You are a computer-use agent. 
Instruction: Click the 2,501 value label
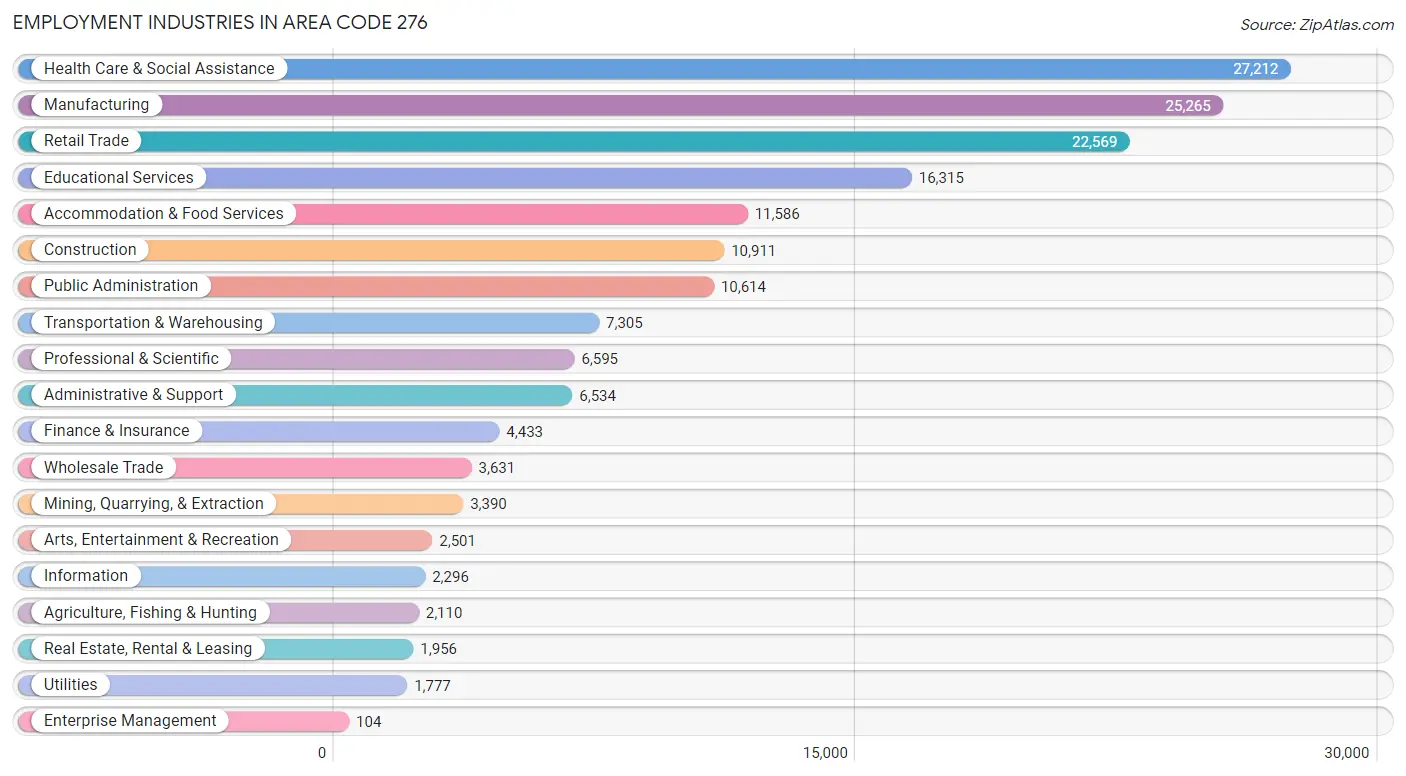point(457,541)
